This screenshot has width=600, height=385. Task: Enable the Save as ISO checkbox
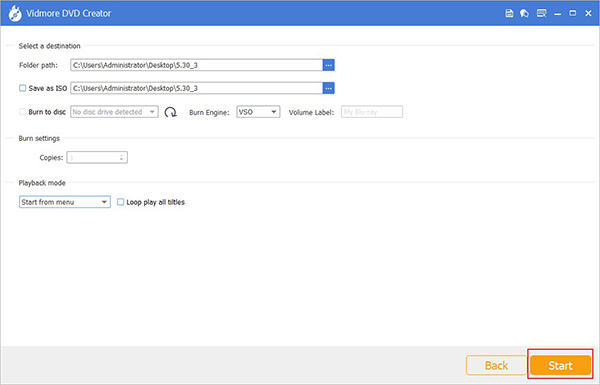tap(23, 88)
